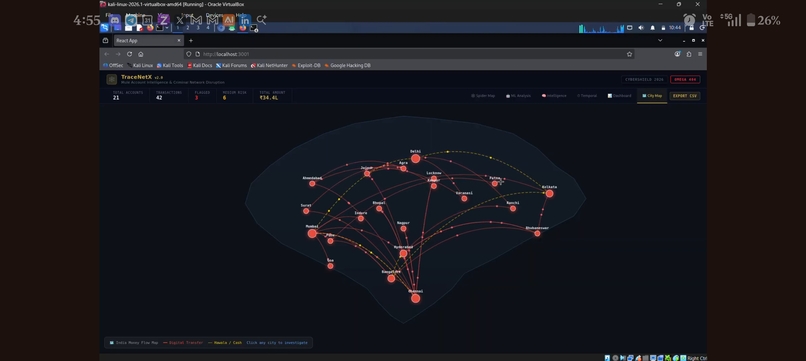The image size is (806, 361).
Task: Click the Kali panel volume icon
Action: 641,28
